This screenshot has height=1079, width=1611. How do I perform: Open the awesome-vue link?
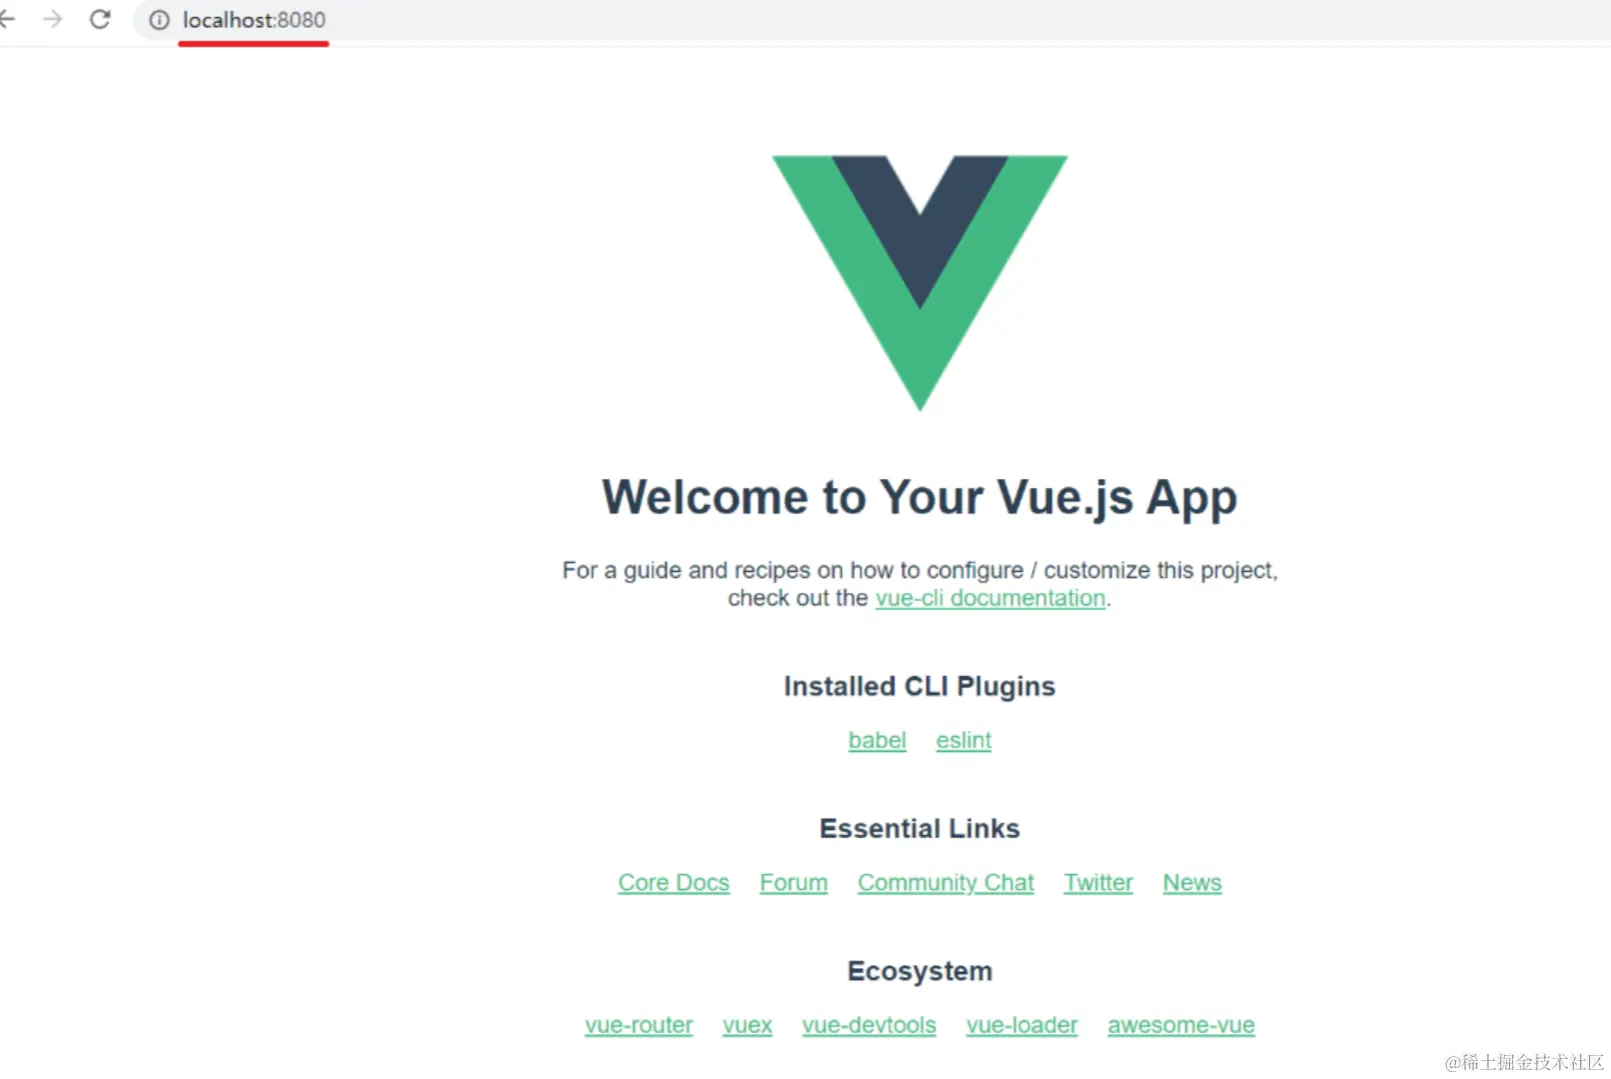click(1181, 1025)
